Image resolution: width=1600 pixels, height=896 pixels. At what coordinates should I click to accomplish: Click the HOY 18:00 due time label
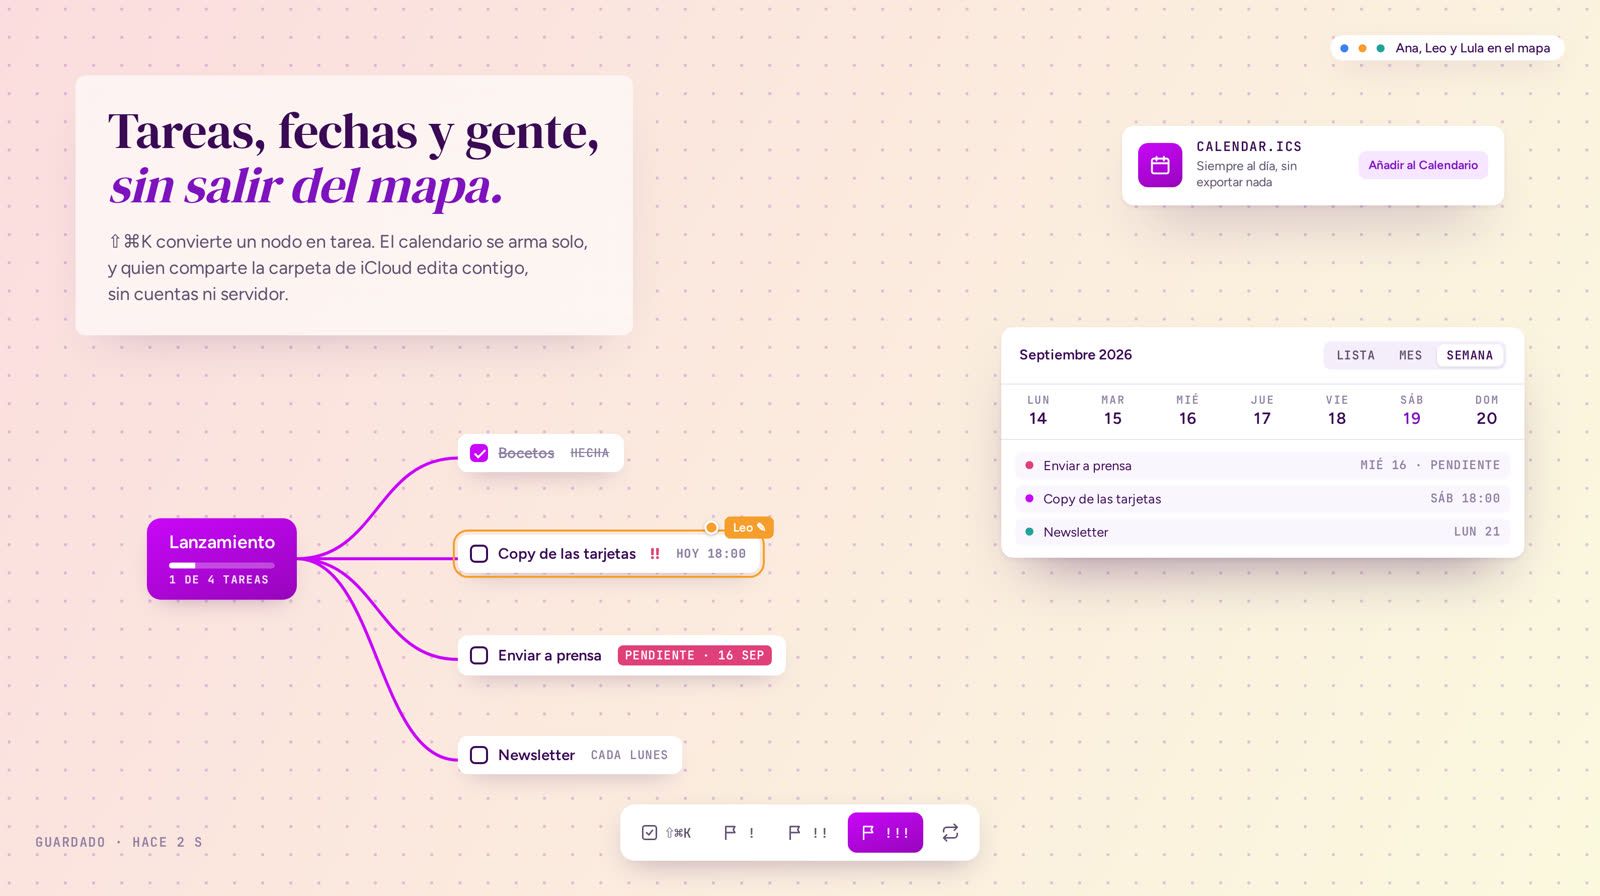click(x=711, y=554)
